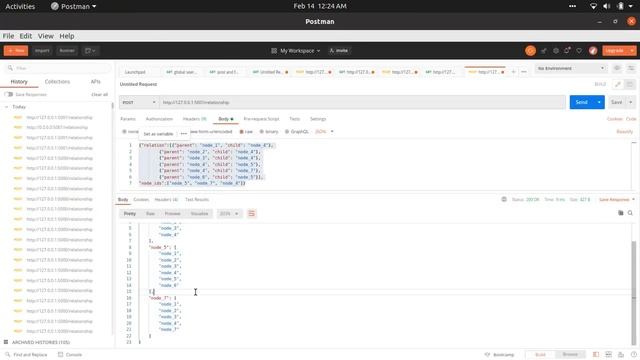Click the heart icon in header
Screen dimensions: 640x360
579,51
